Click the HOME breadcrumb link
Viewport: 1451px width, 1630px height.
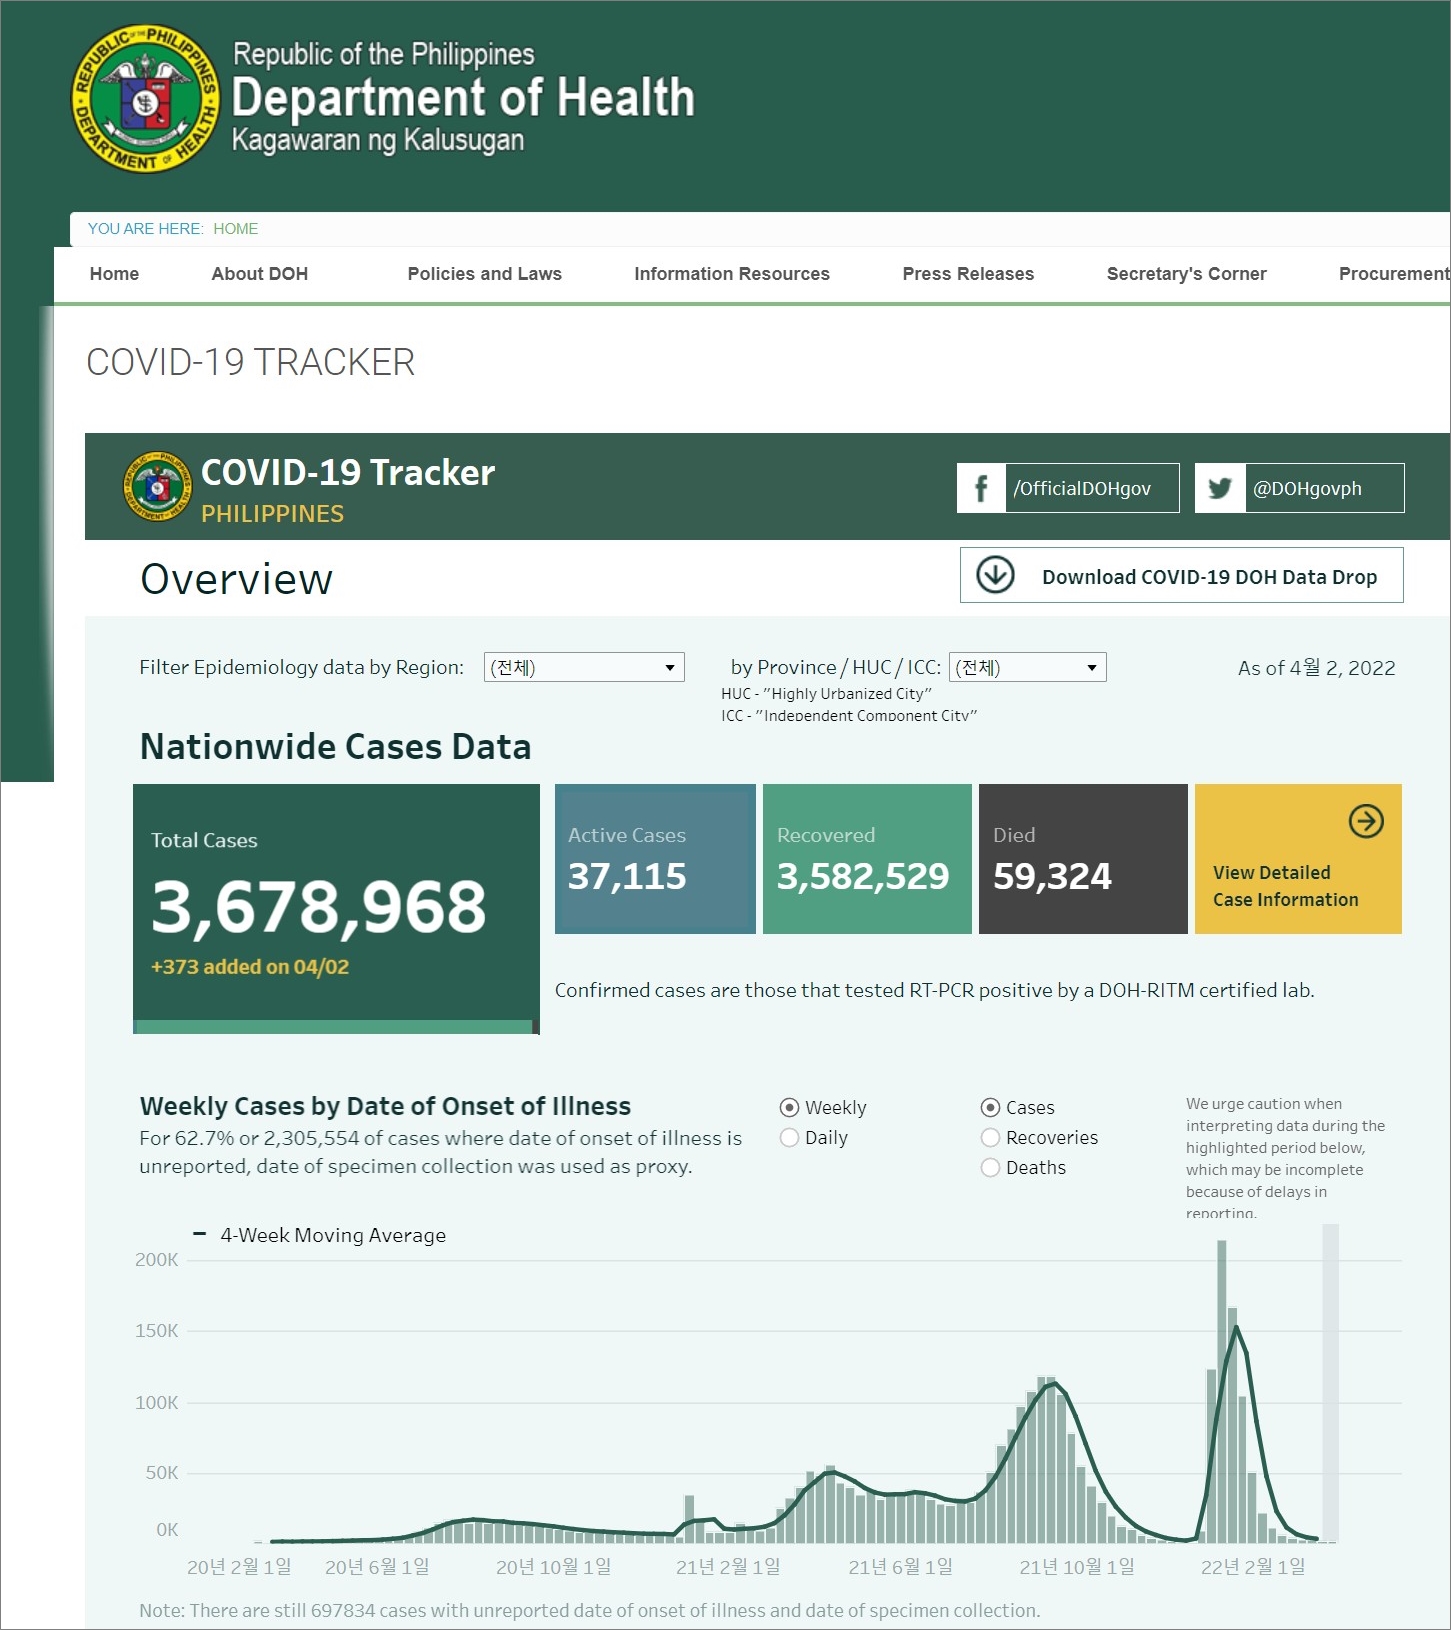[235, 229]
